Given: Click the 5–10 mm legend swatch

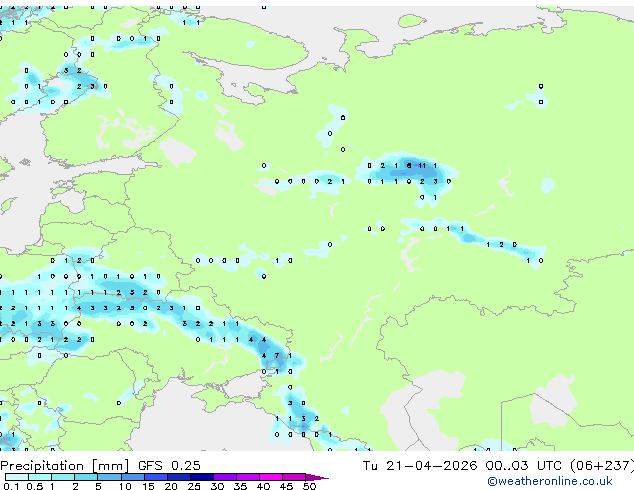Looking at the screenshot, I should coord(109,477).
